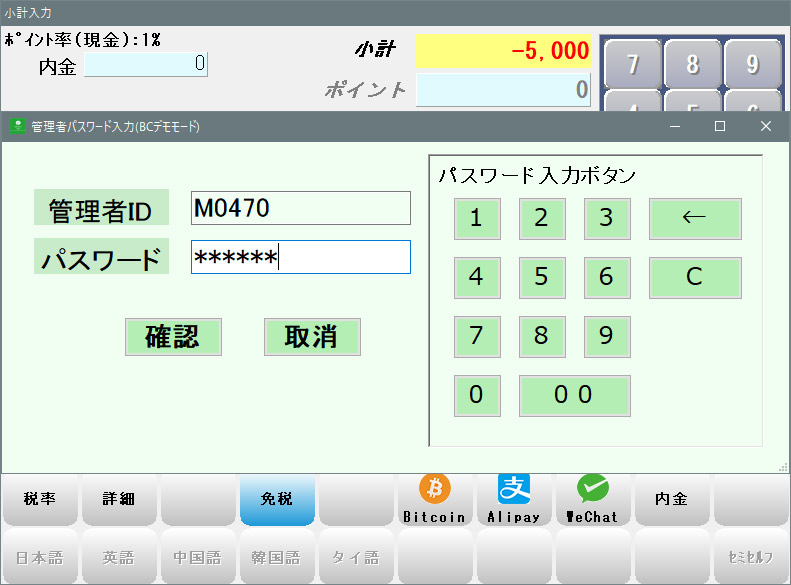This screenshot has width=791, height=585.
Task: Open the 税率 tax rate button
Action: coord(40,499)
